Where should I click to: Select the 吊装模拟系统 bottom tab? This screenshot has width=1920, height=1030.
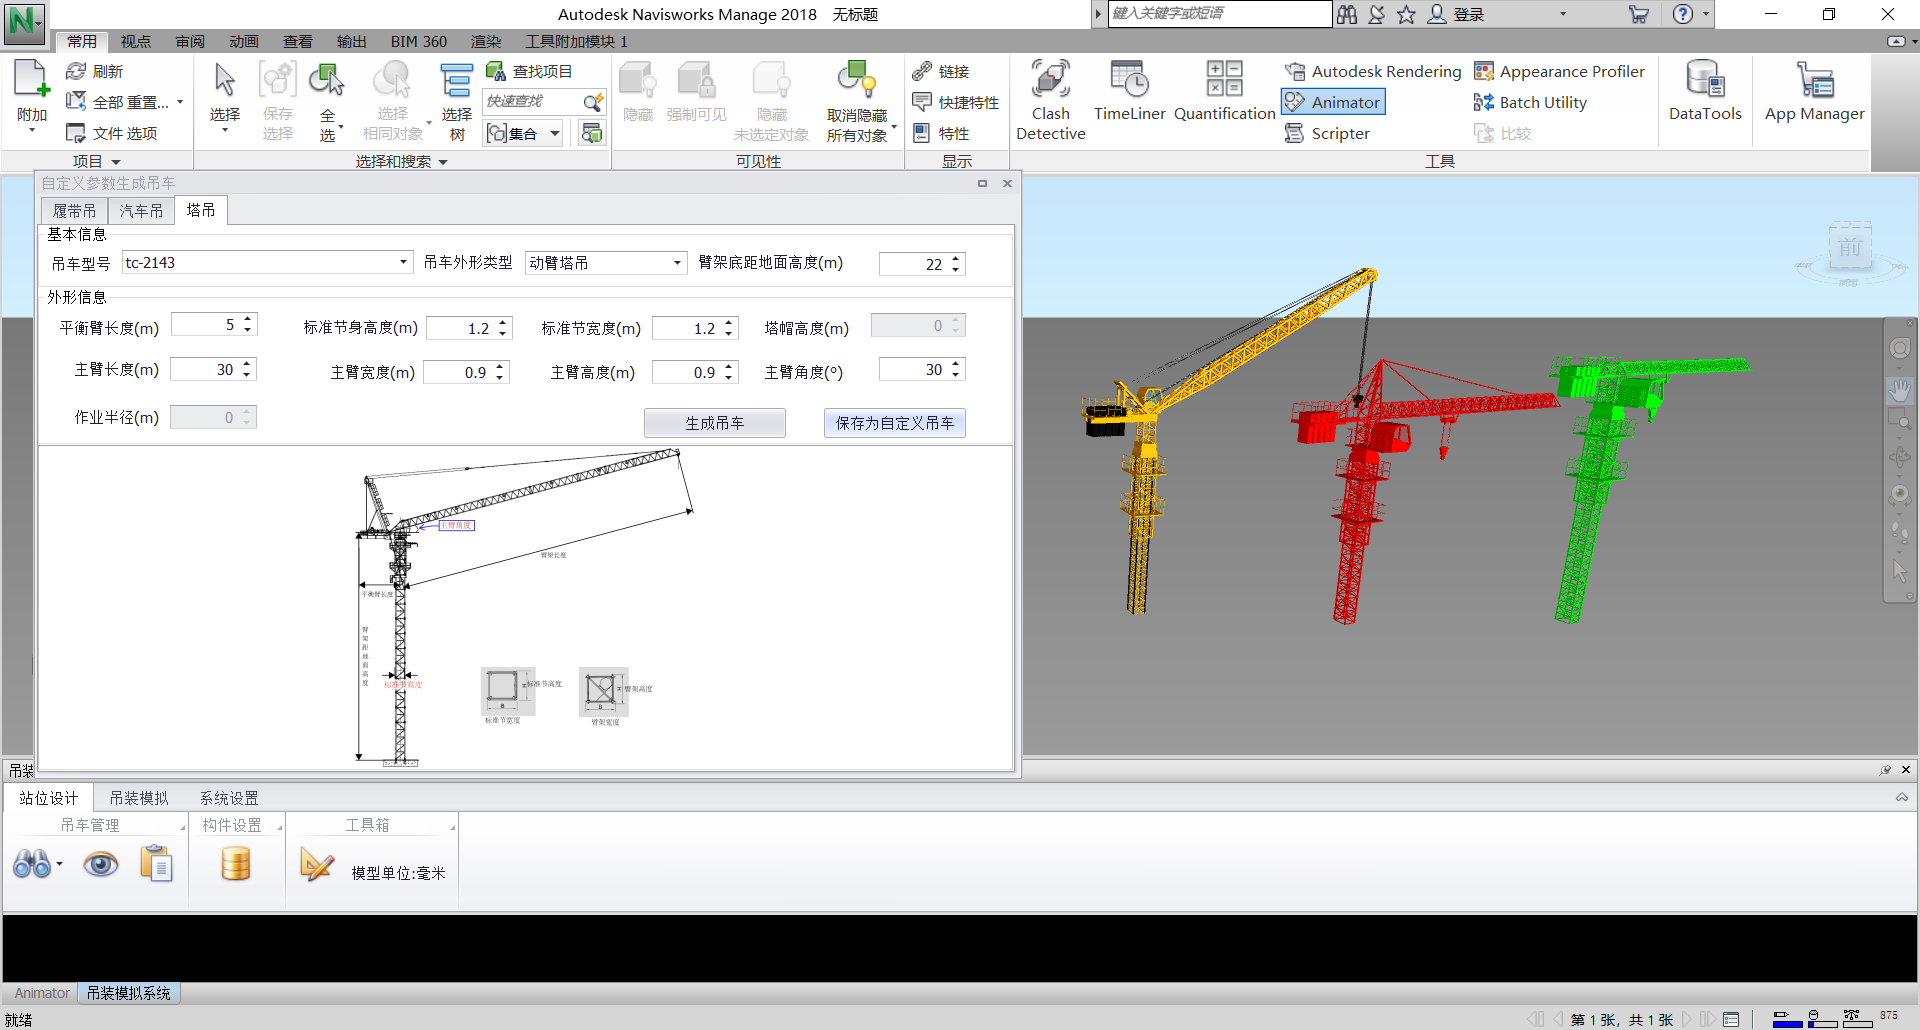[129, 993]
